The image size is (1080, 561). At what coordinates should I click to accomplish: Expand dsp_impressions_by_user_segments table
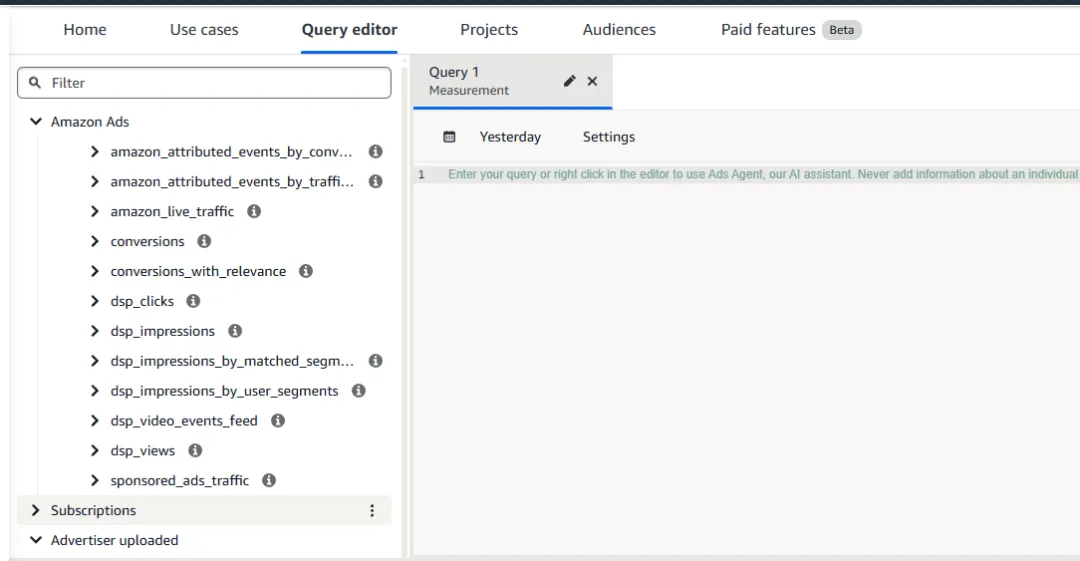point(95,391)
